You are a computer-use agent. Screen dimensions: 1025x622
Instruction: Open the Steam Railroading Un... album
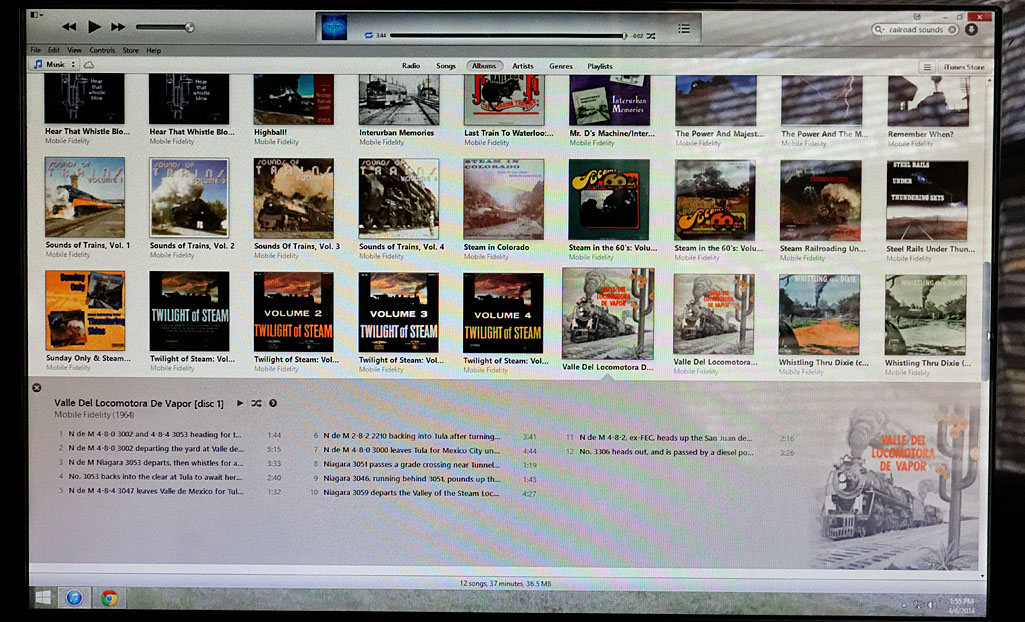[821, 201]
